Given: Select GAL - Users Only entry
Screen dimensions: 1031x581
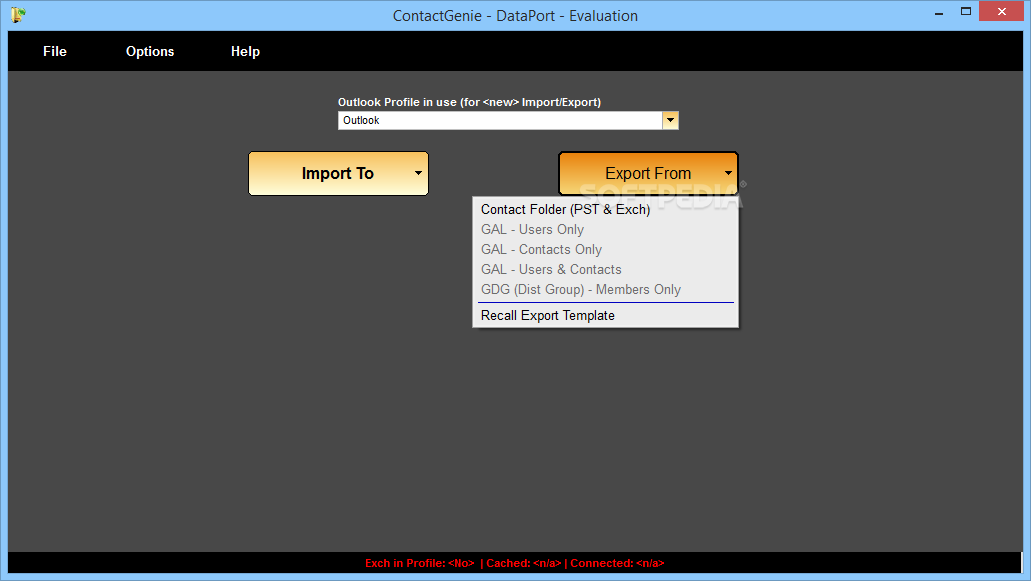Looking at the screenshot, I should click(605, 229).
